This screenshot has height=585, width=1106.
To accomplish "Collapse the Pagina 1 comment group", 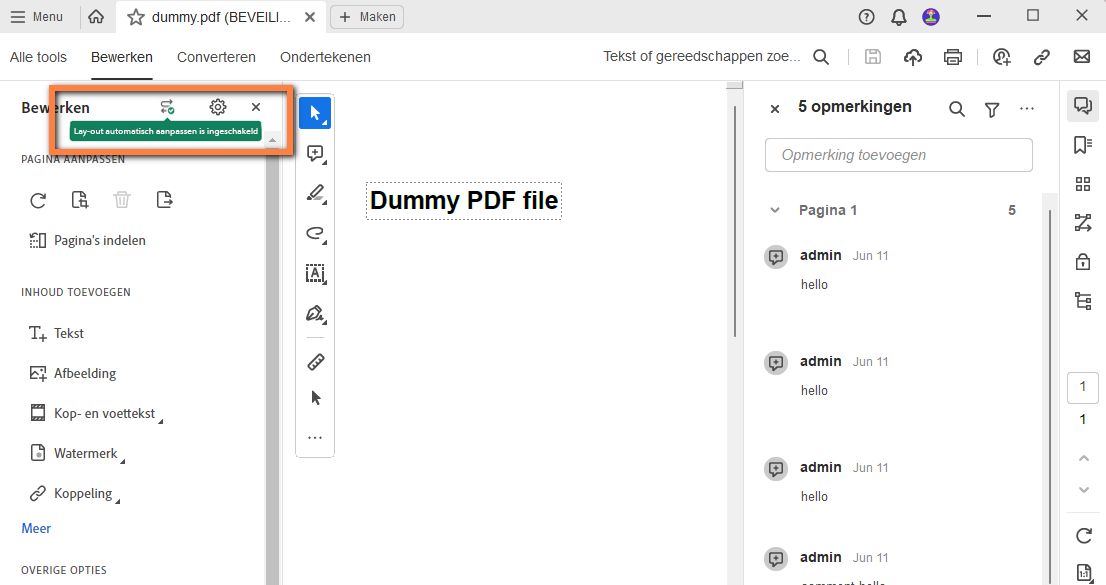I will [774, 210].
